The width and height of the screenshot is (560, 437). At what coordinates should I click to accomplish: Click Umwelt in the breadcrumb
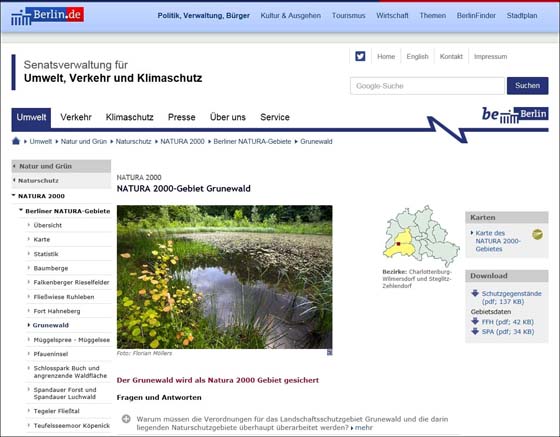tap(41, 141)
